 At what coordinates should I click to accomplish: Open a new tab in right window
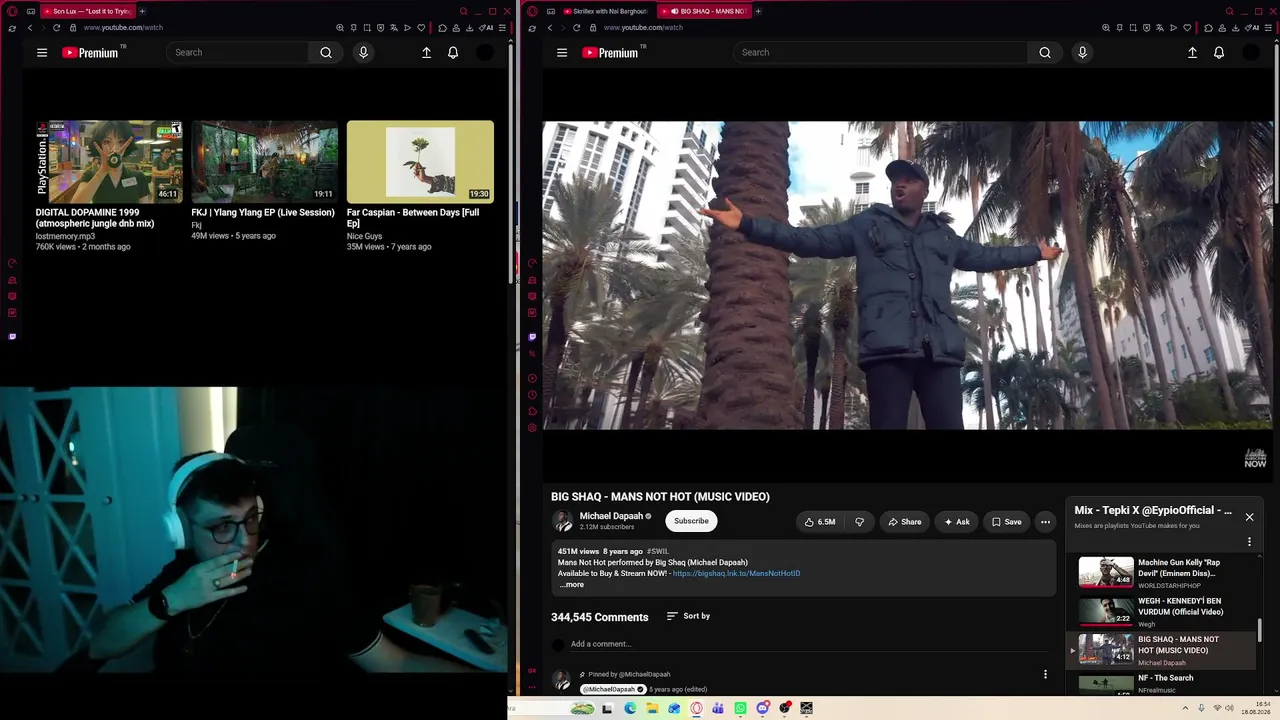point(758,11)
